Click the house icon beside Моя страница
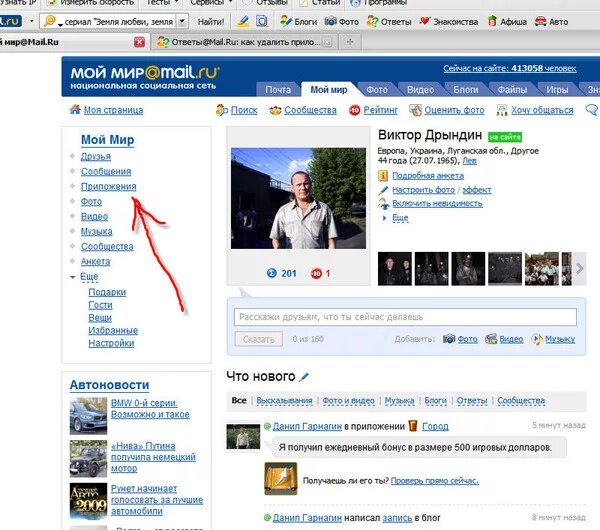The height and width of the screenshot is (530, 600). click(x=75, y=109)
